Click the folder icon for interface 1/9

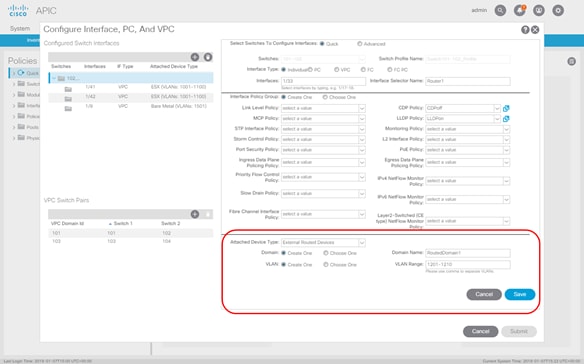68,108
